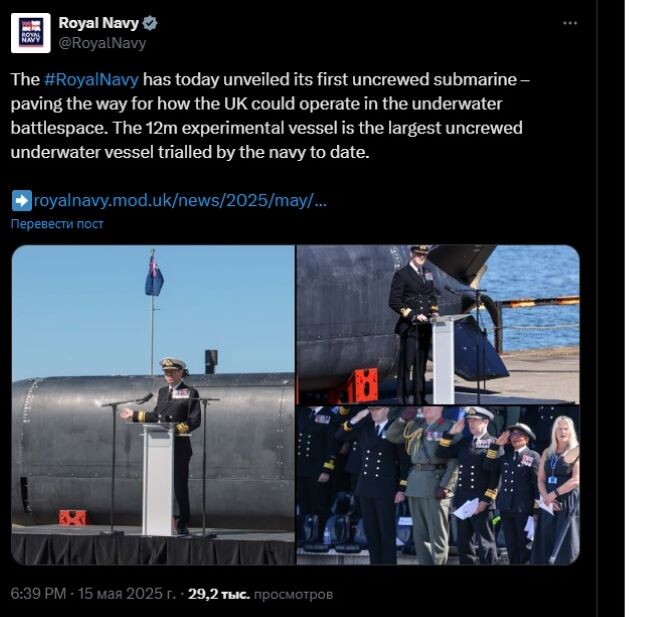The width and height of the screenshot is (650, 617).
Task: Open the three-dot more options menu
Action: pos(570,23)
